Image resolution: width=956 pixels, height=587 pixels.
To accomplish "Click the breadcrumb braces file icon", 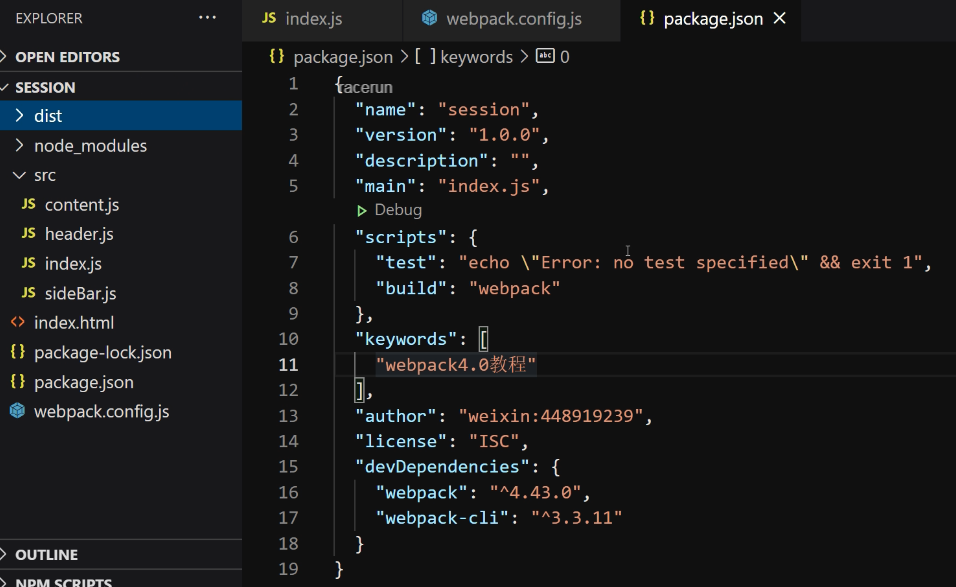I will point(277,56).
